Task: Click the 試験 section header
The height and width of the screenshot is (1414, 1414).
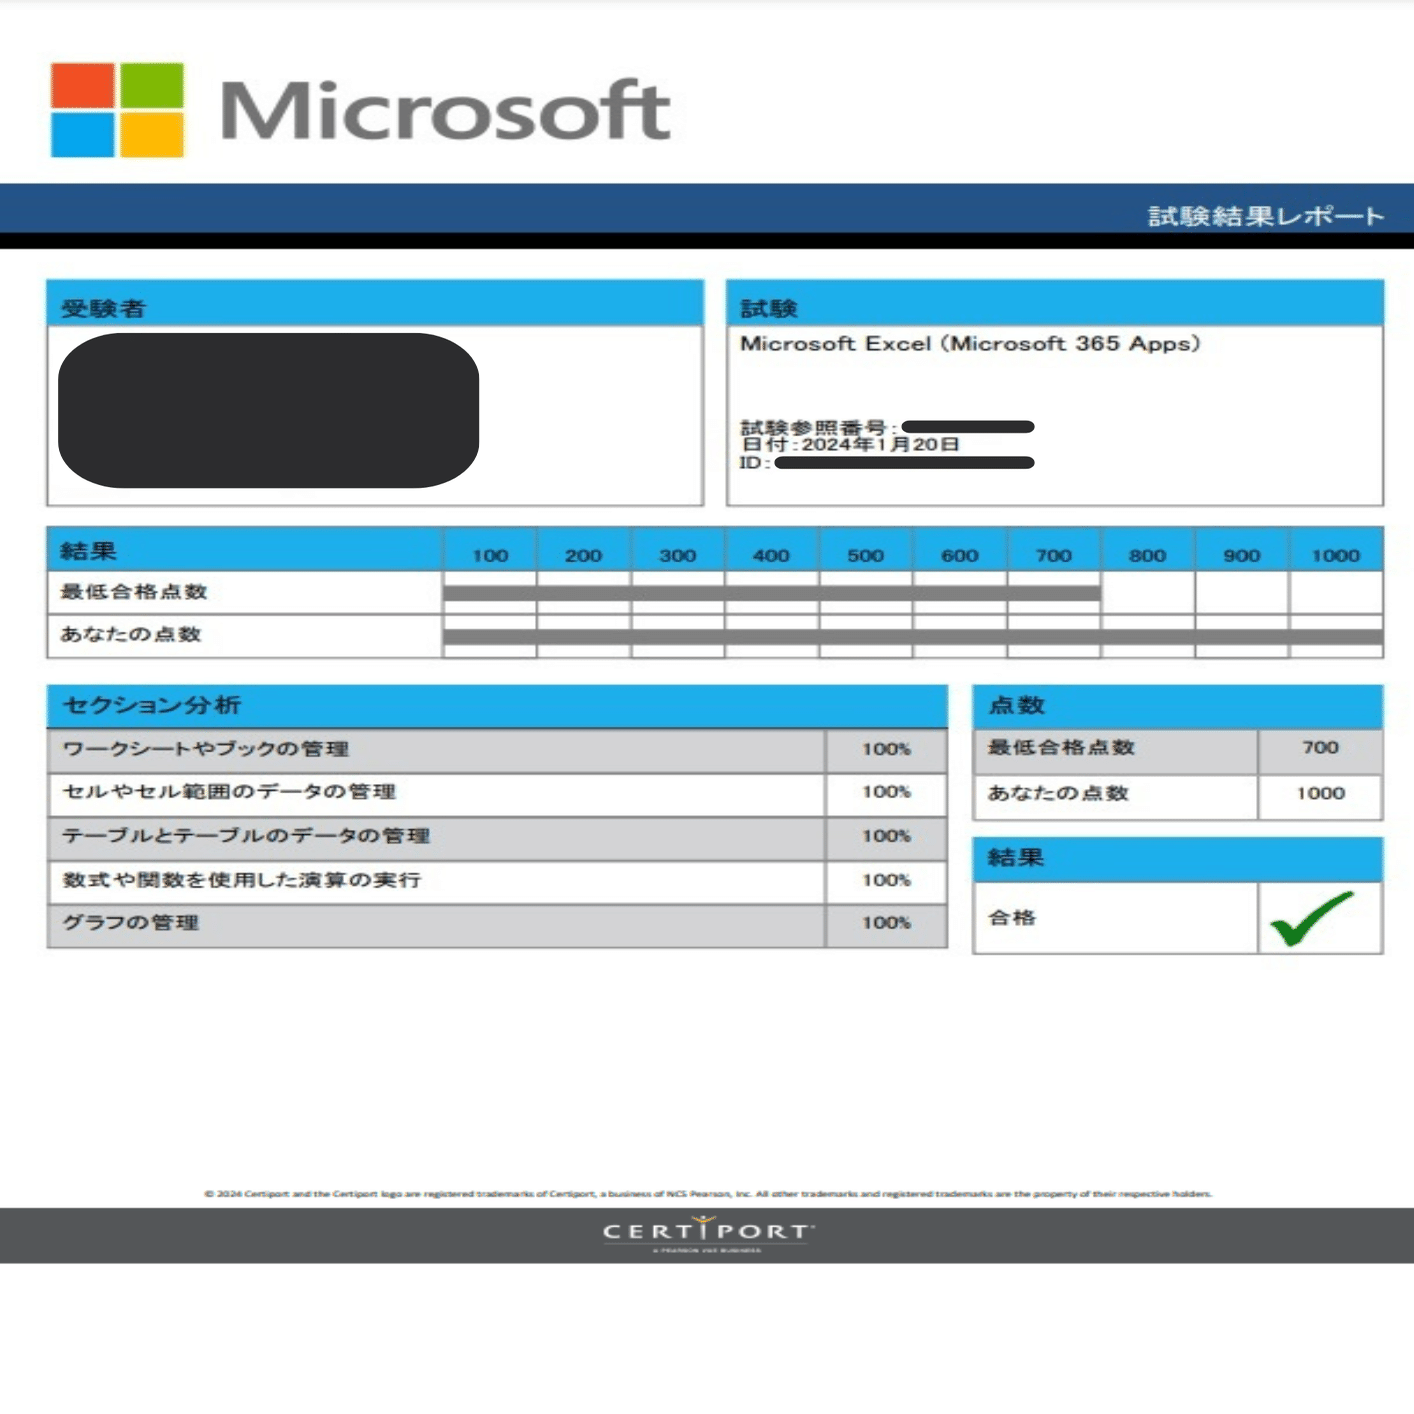Action: click(1055, 304)
